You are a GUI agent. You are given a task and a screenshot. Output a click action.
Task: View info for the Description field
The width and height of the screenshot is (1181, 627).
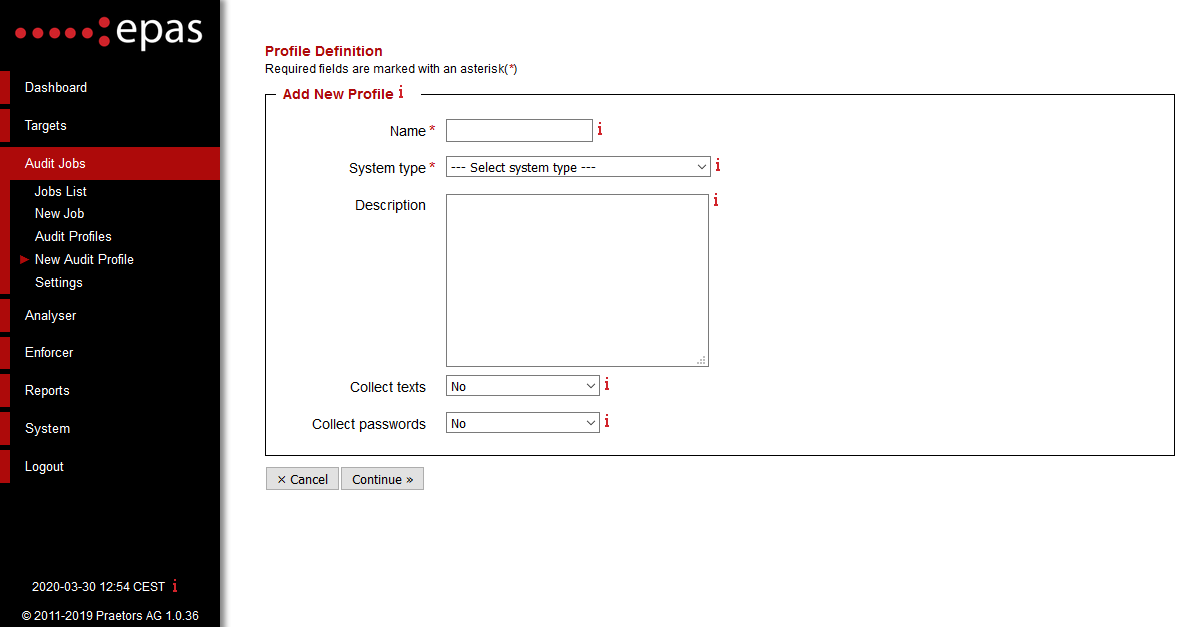715,200
